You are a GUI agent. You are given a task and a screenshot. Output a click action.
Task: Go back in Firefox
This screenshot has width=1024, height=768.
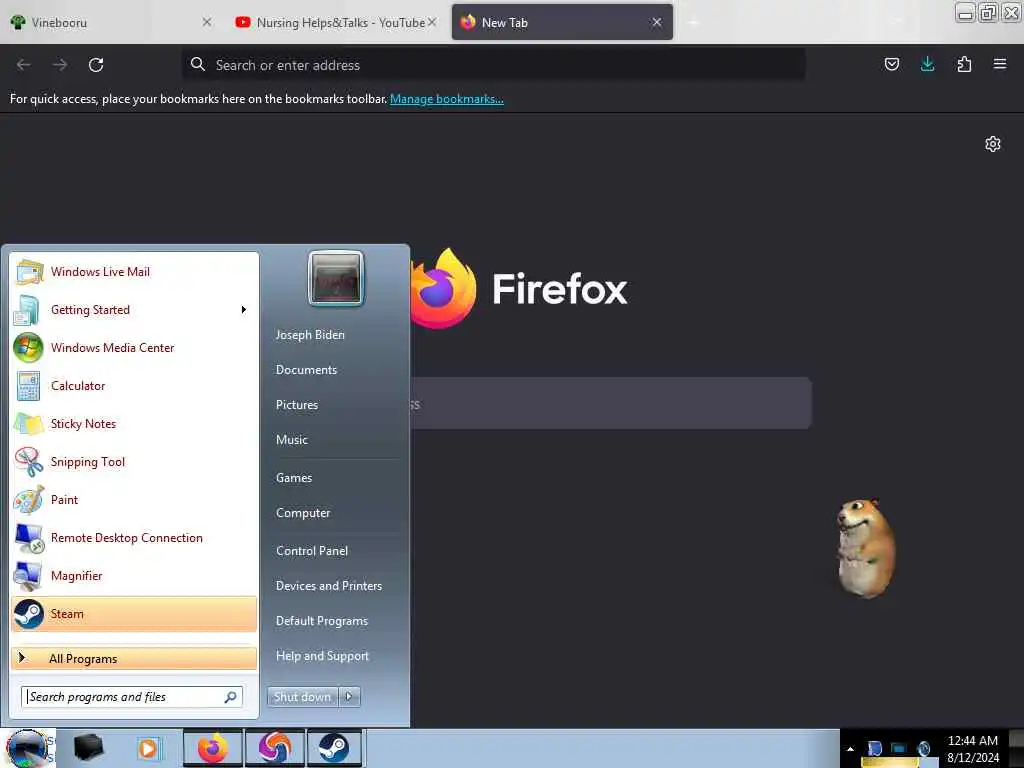[24, 65]
